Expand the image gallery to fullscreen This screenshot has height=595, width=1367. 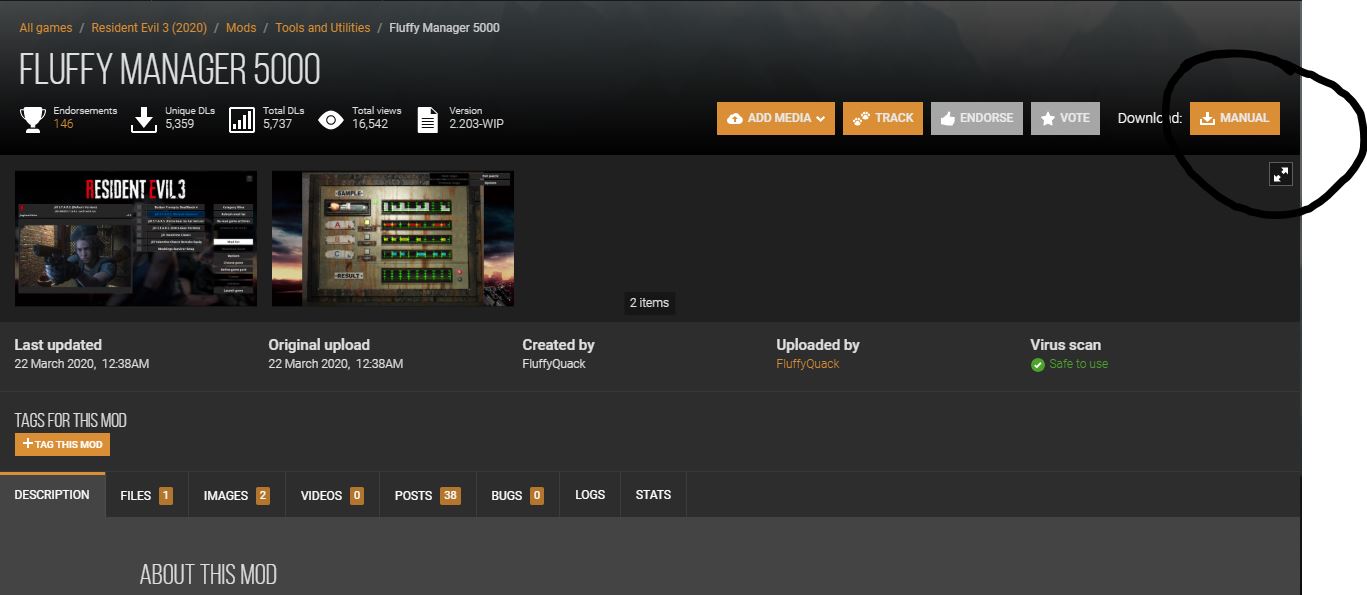(x=1281, y=174)
